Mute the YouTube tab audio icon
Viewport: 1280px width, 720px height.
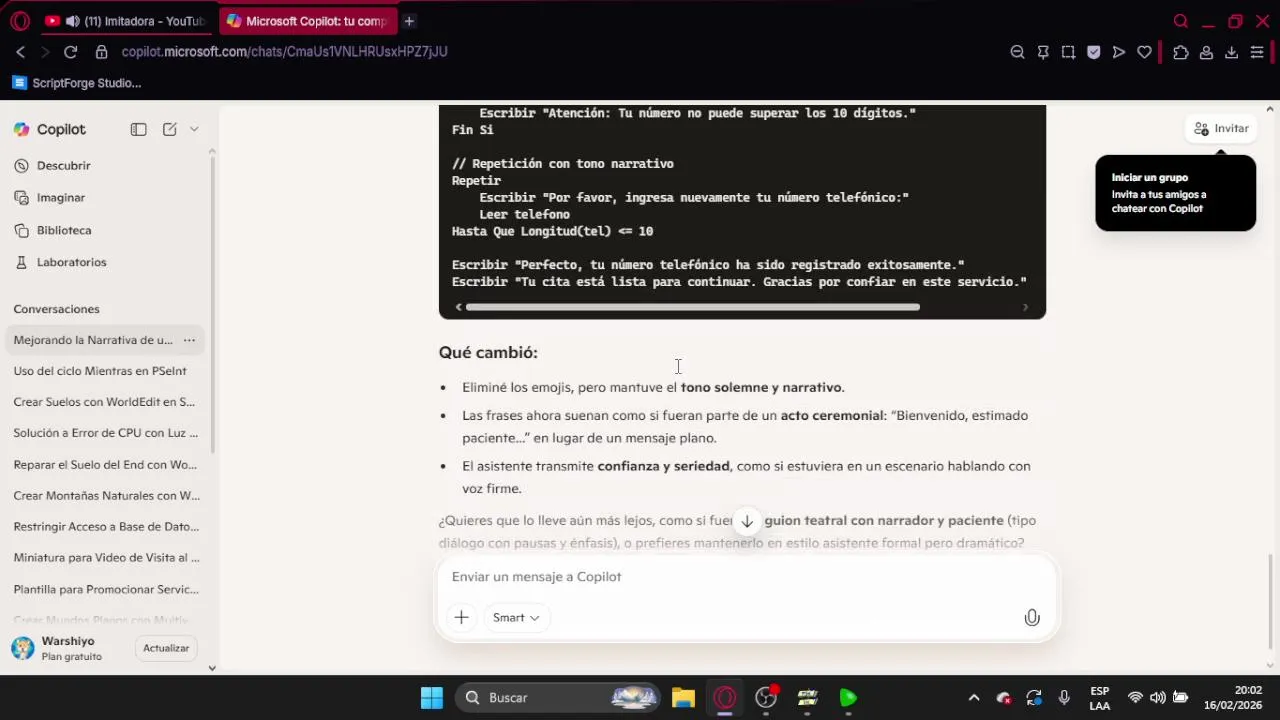(x=72, y=21)
